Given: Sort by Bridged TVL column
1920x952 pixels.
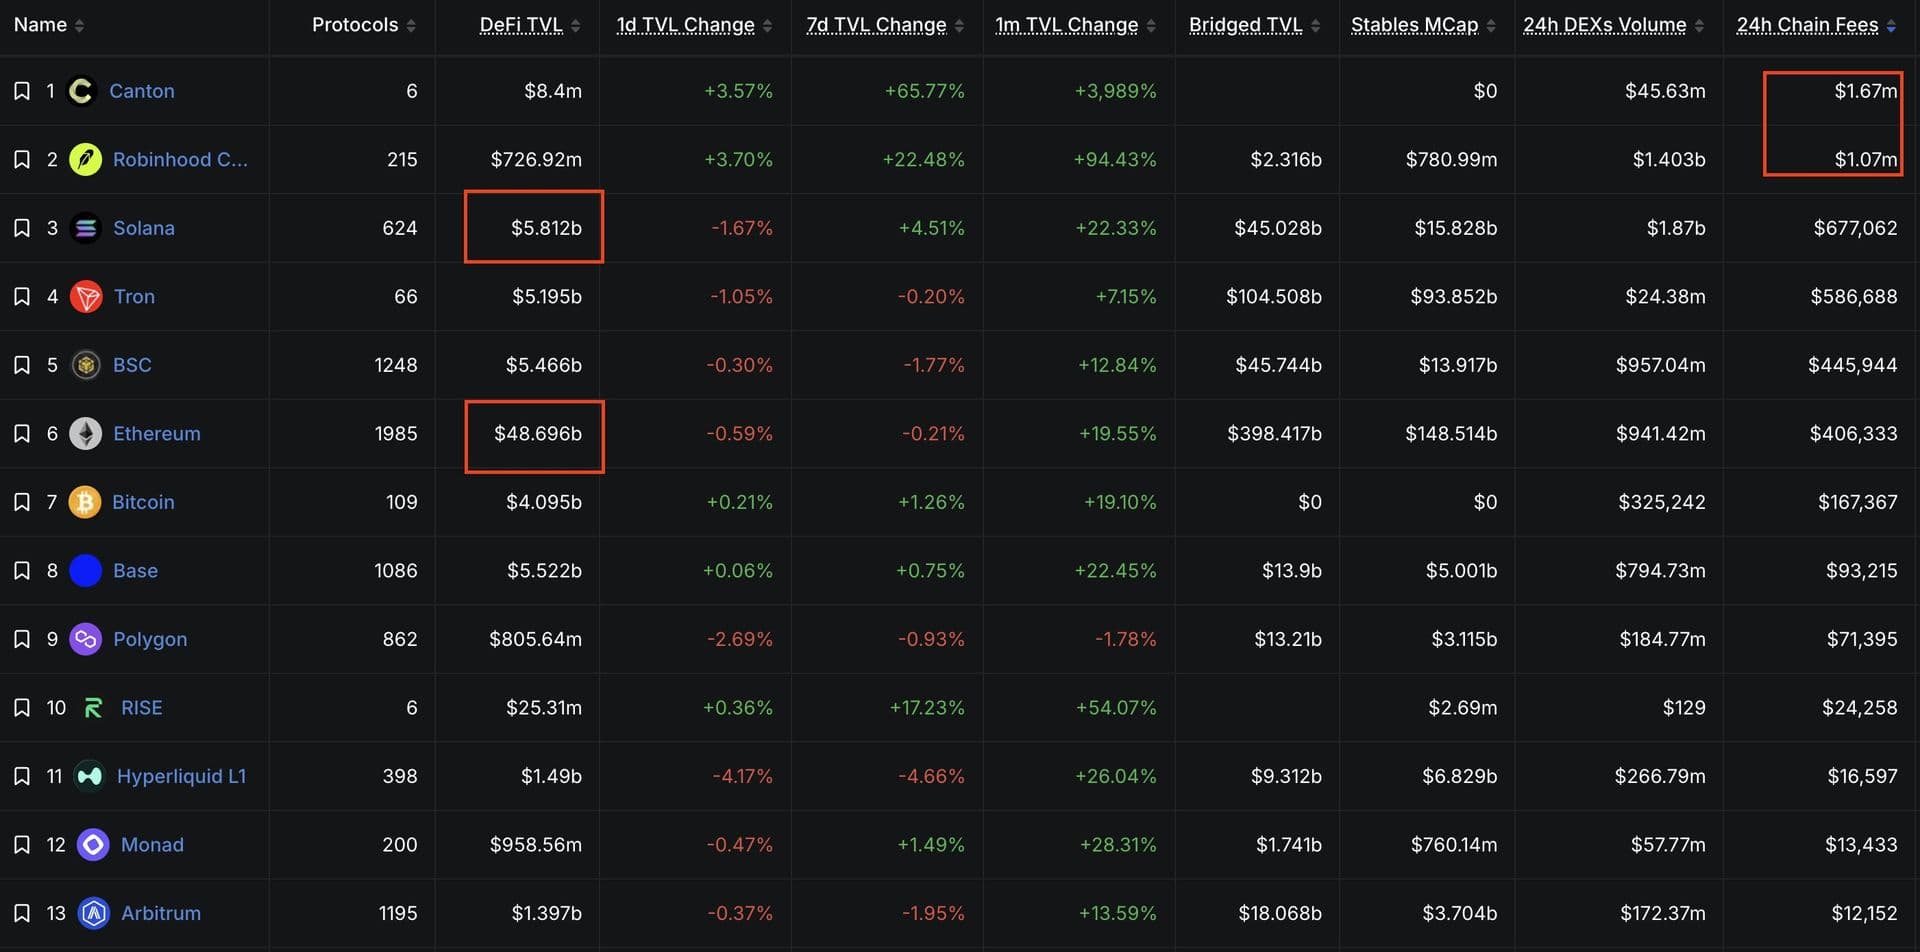Looking at the screenshot, I should click(1255, 25).
